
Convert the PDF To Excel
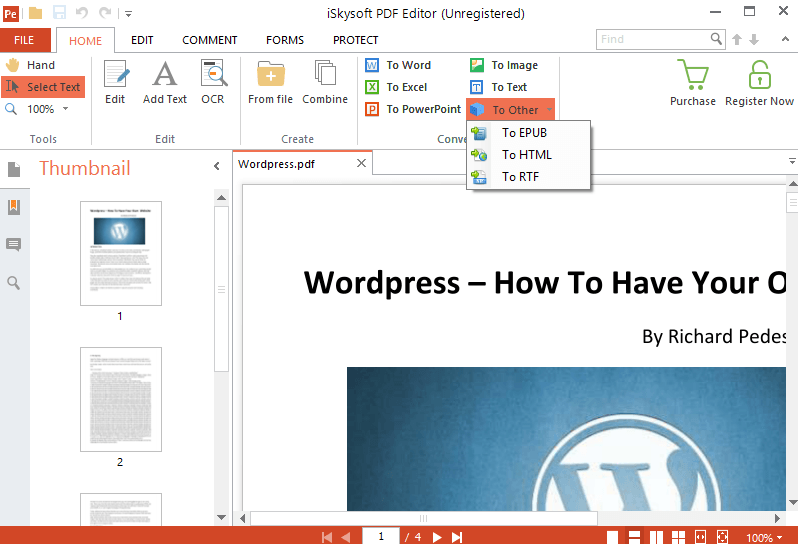coord(396,87)
